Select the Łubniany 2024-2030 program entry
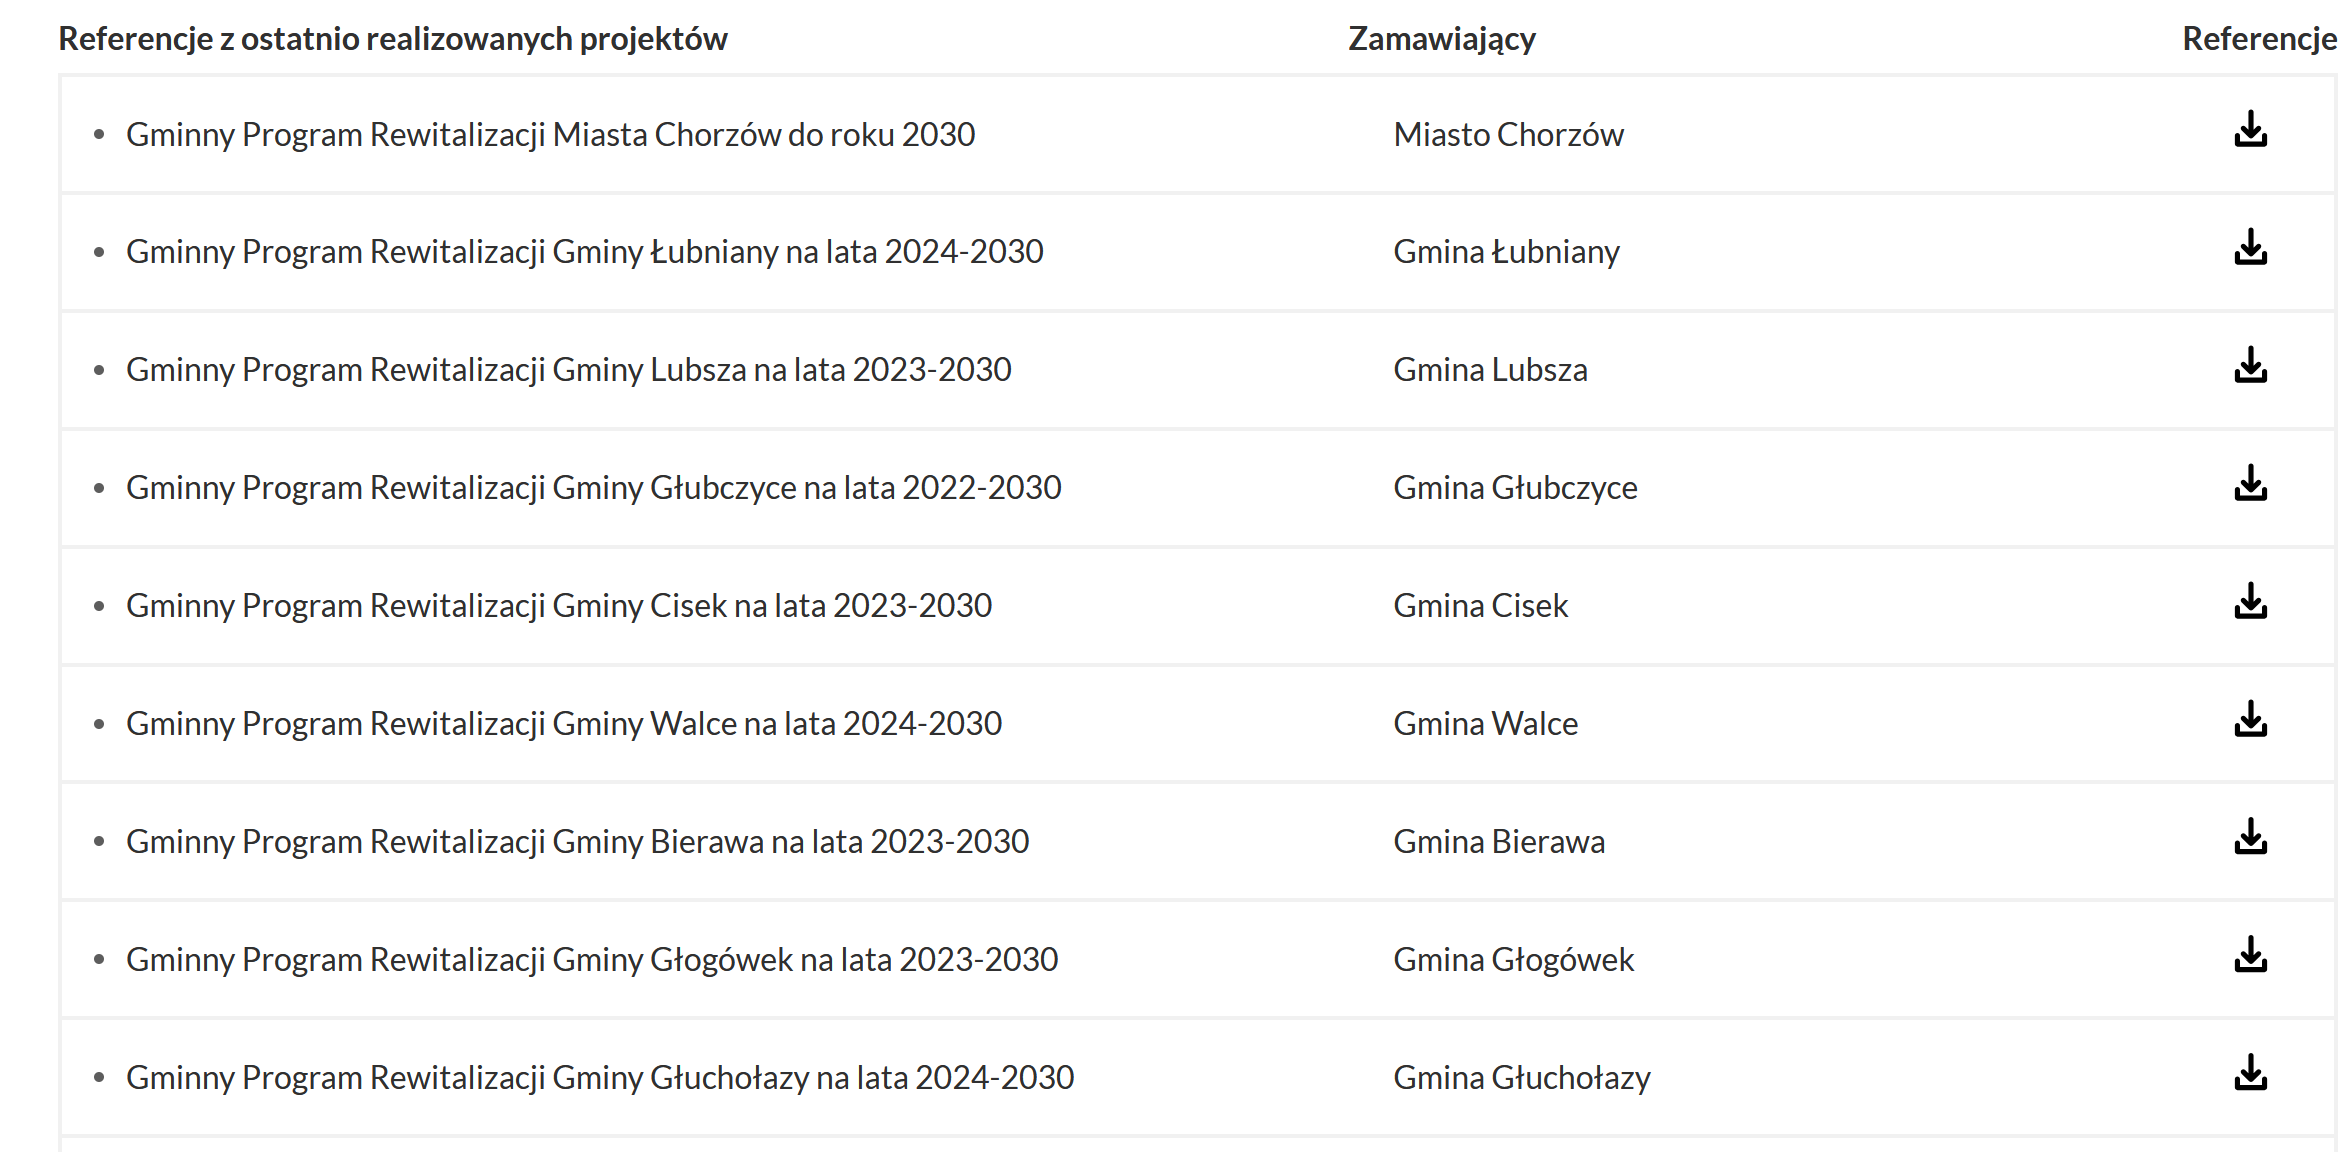Screen dimensions: 2341x1152 click(x=584, y=252)
